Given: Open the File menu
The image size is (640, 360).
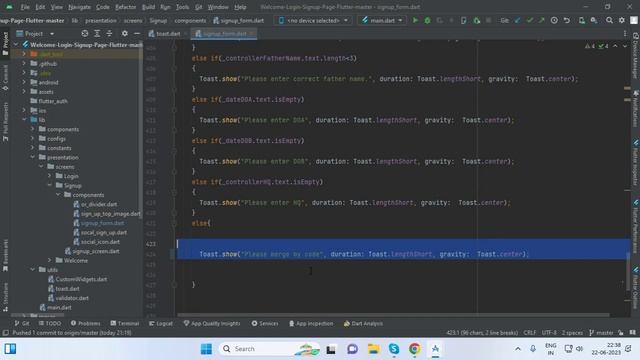Looking at the screenshot, I should 25,7.
